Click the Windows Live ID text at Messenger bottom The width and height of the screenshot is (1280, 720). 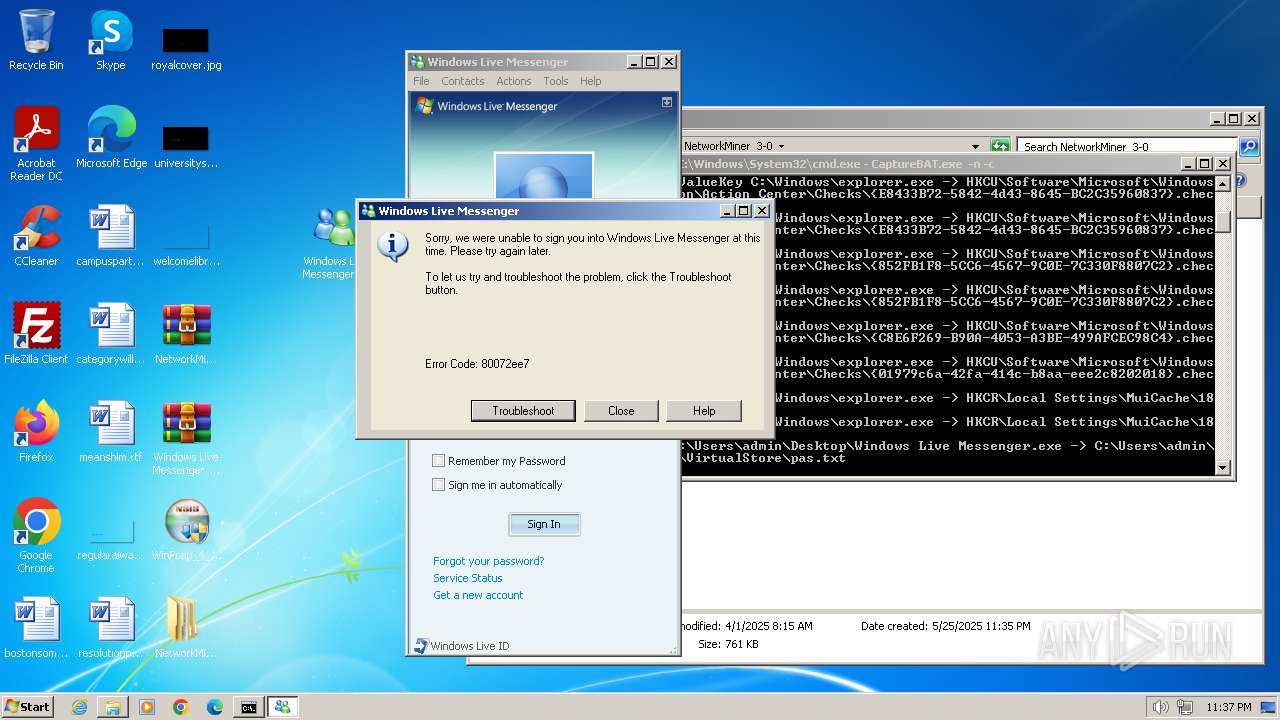tap(470, 646)
